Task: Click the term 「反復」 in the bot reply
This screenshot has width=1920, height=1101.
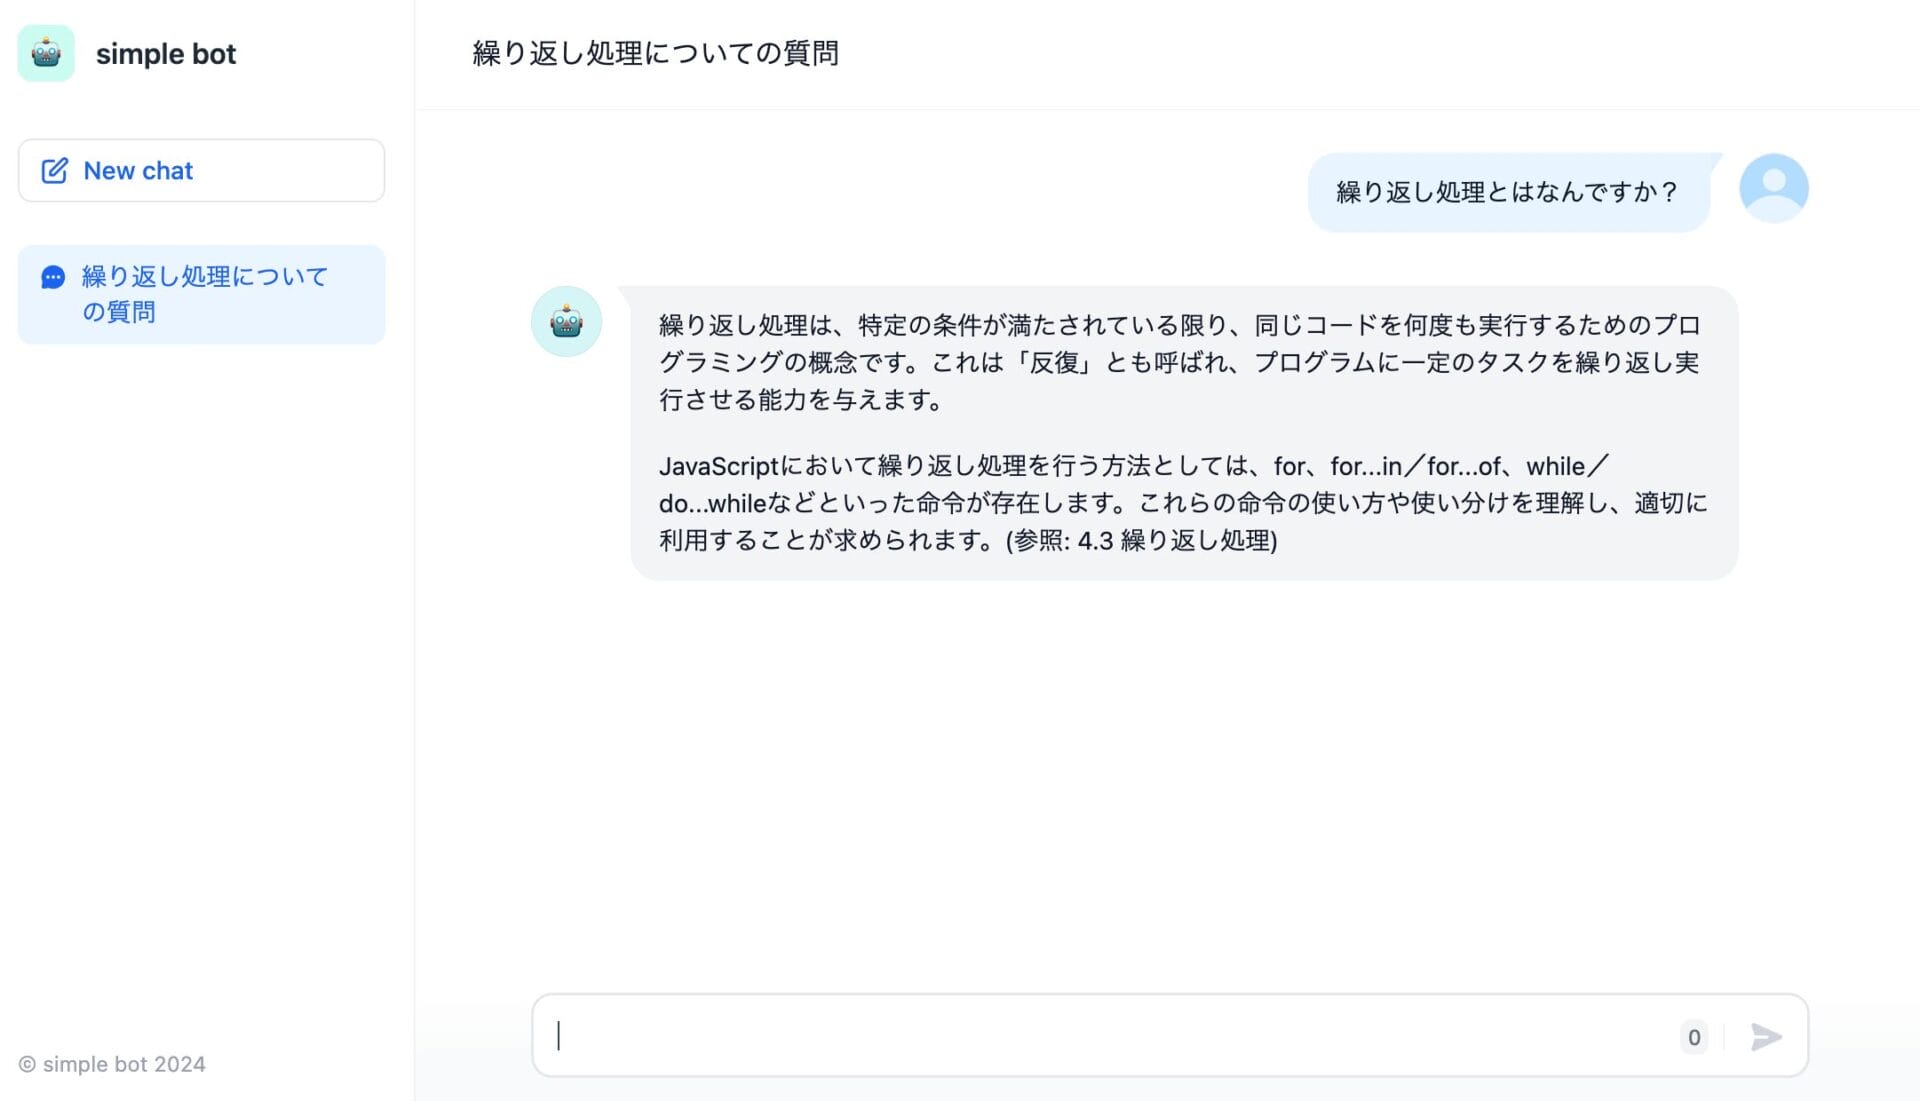Action: coord(1054,363)
